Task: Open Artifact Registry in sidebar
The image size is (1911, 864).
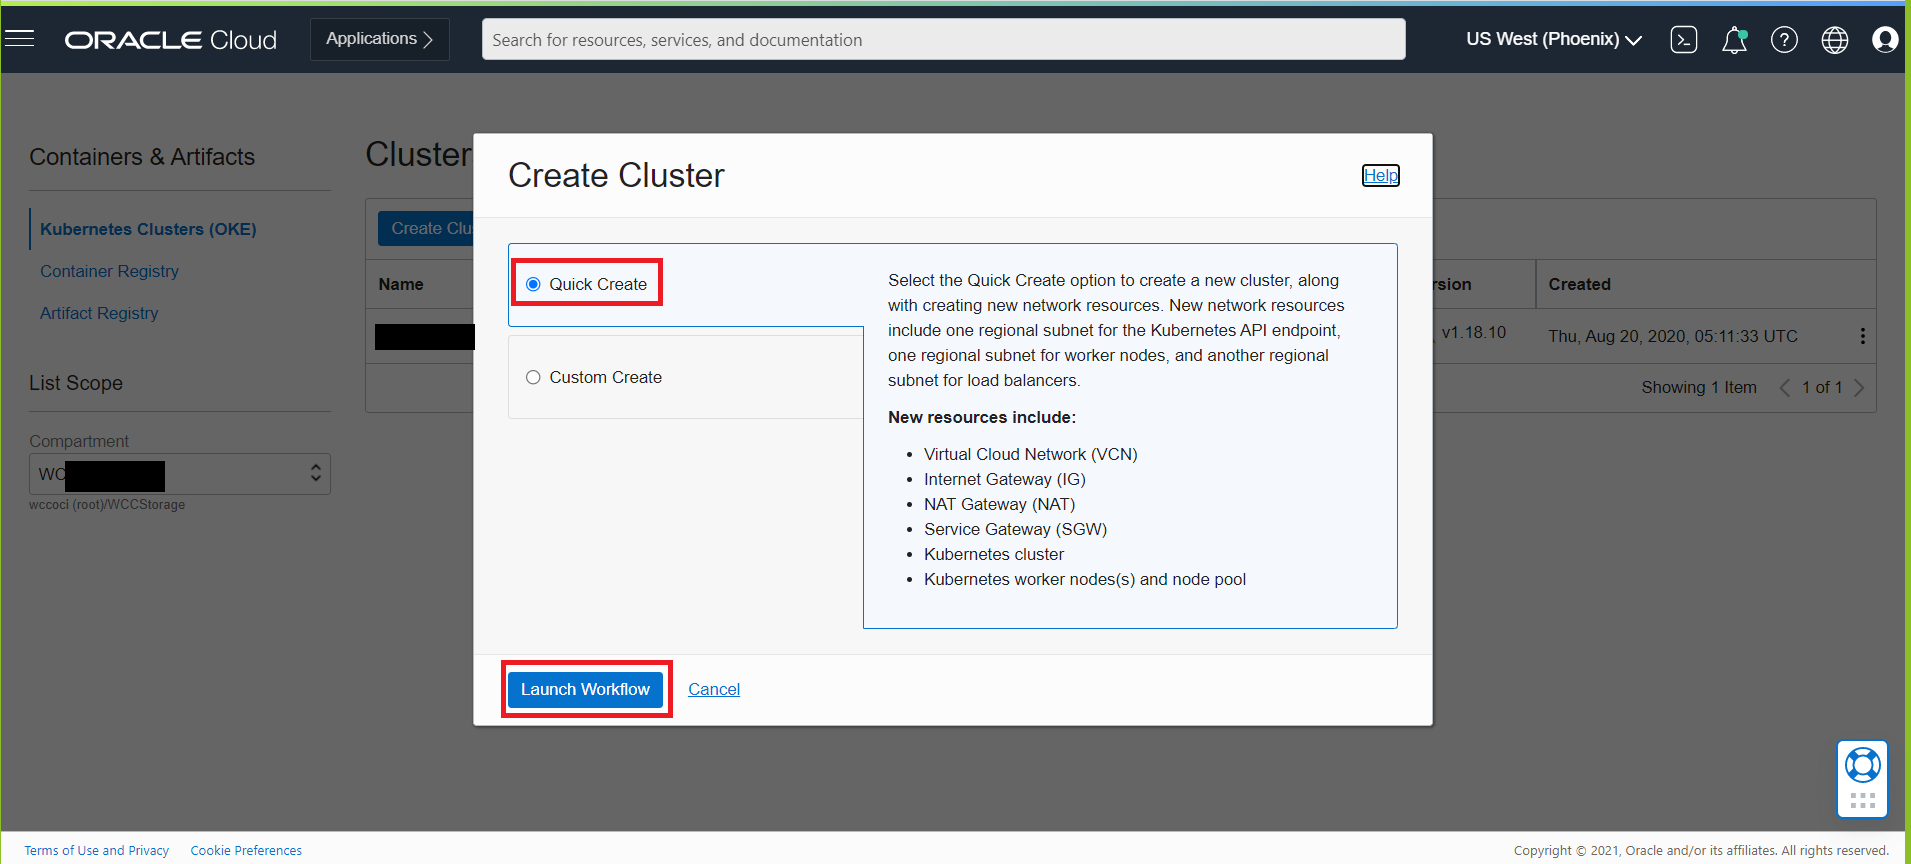Action: click(99, 313)
